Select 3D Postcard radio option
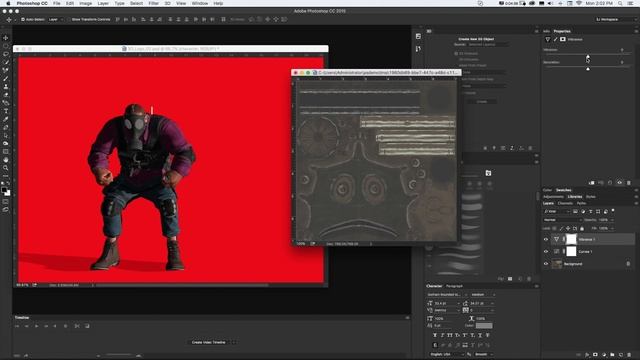The width and height of the screenshot is (640, 360). coord(456,53)
